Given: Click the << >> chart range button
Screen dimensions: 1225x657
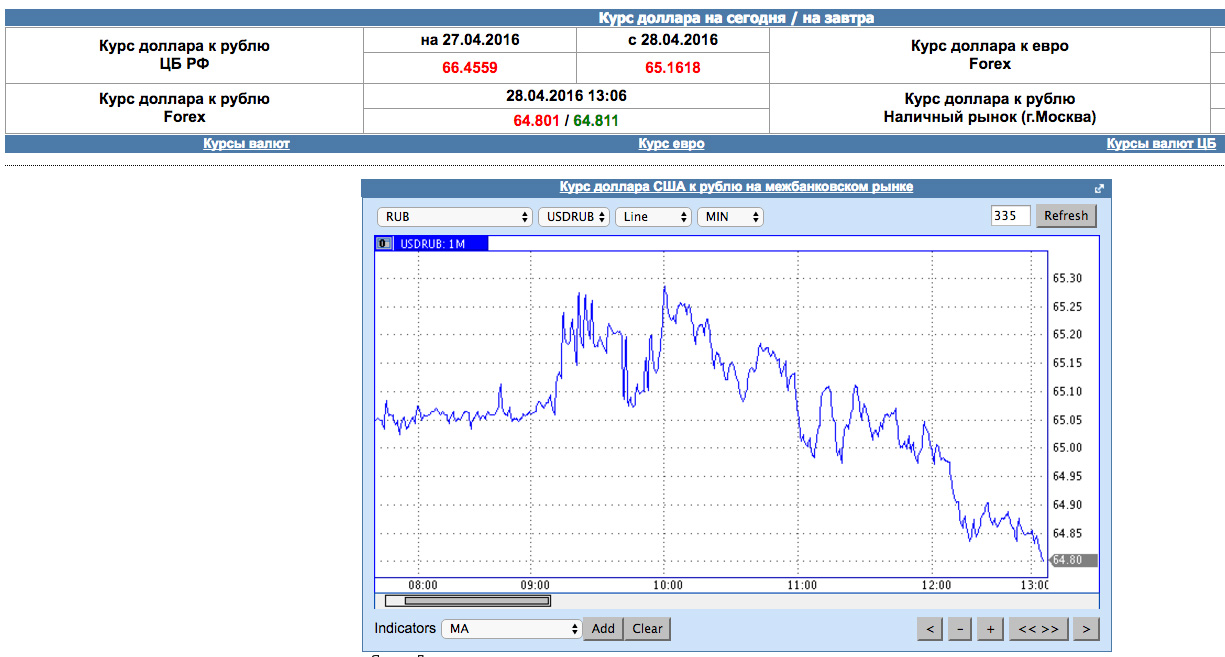Looking at the screenshot, I should coord(1038,629).
